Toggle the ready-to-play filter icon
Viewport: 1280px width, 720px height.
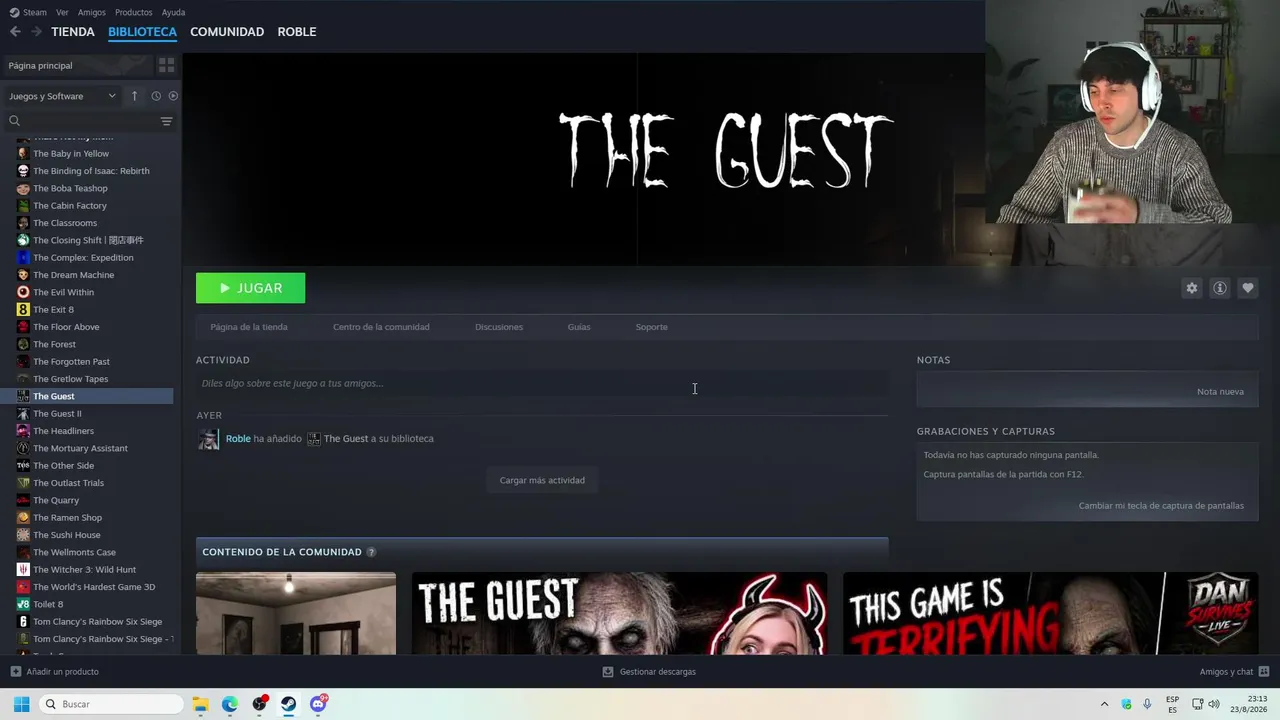[173, 96]
